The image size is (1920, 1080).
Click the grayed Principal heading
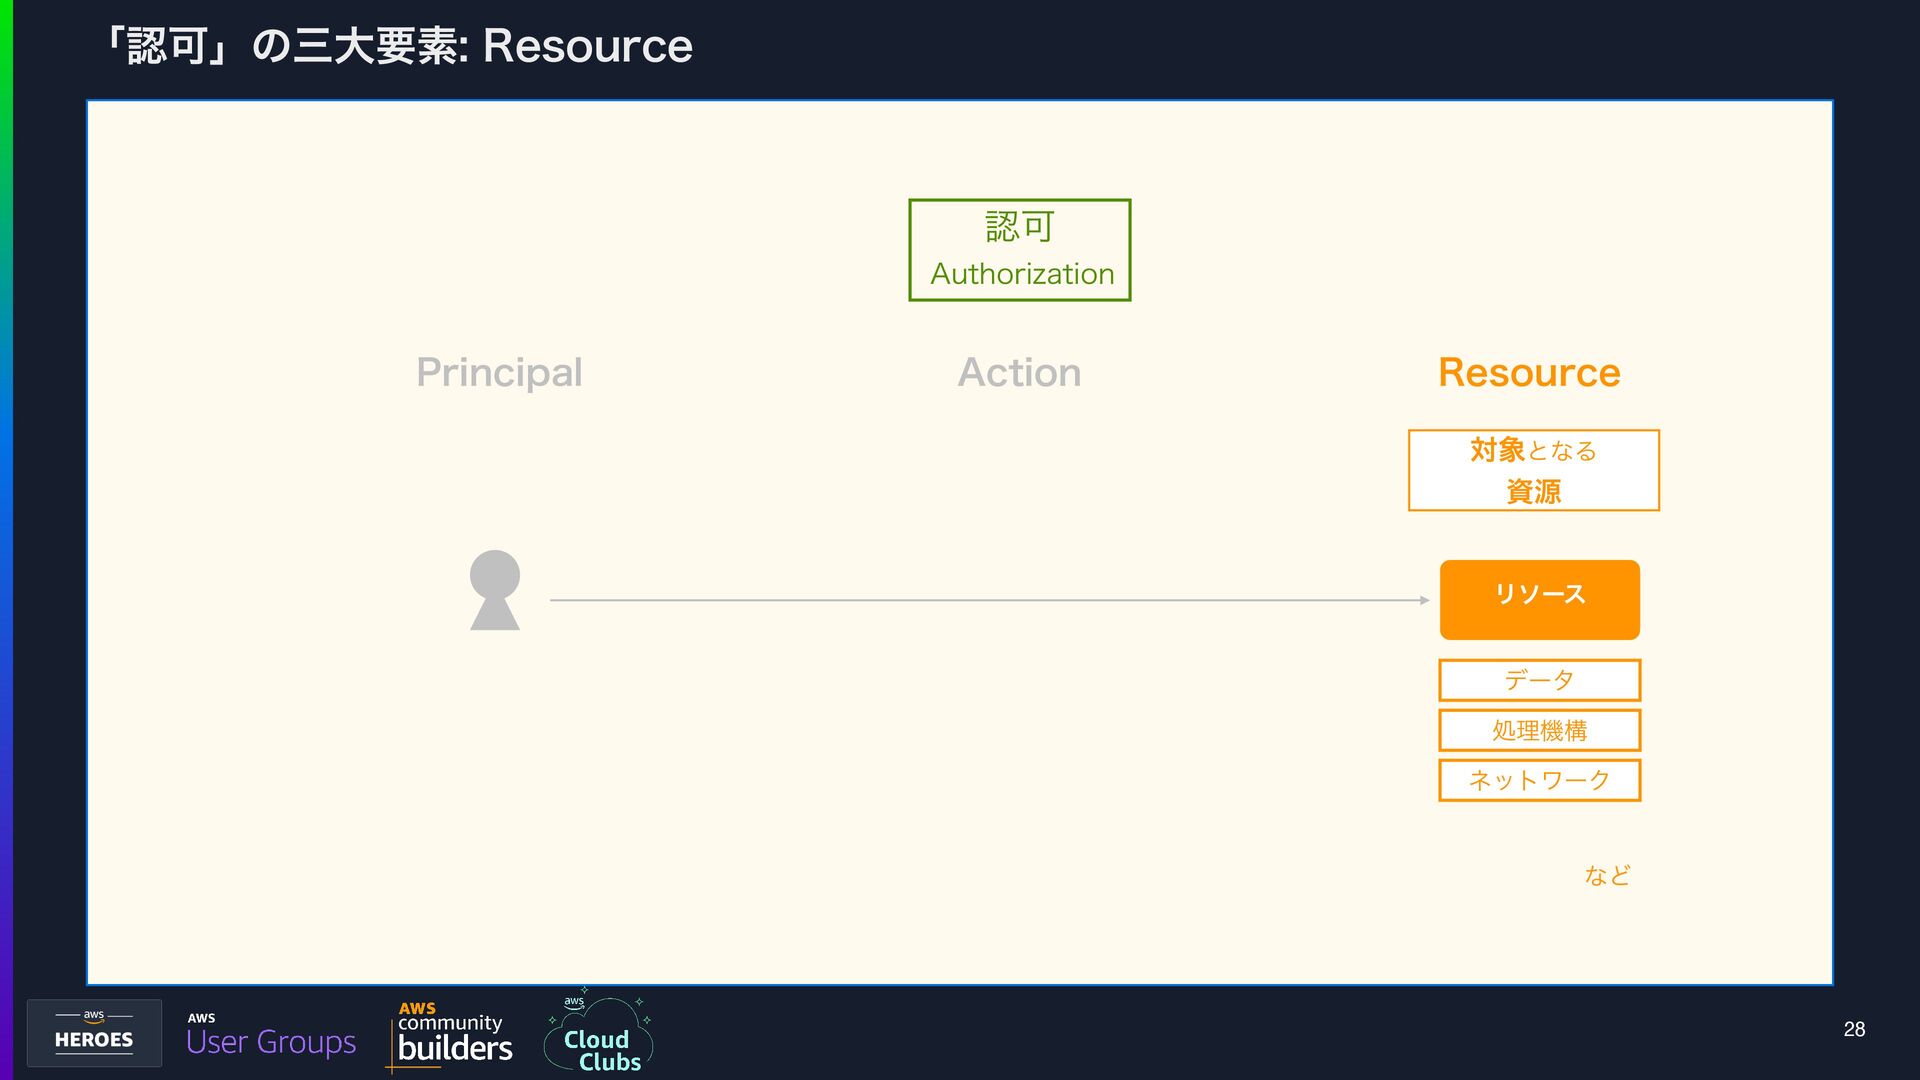tap(499, 373)
